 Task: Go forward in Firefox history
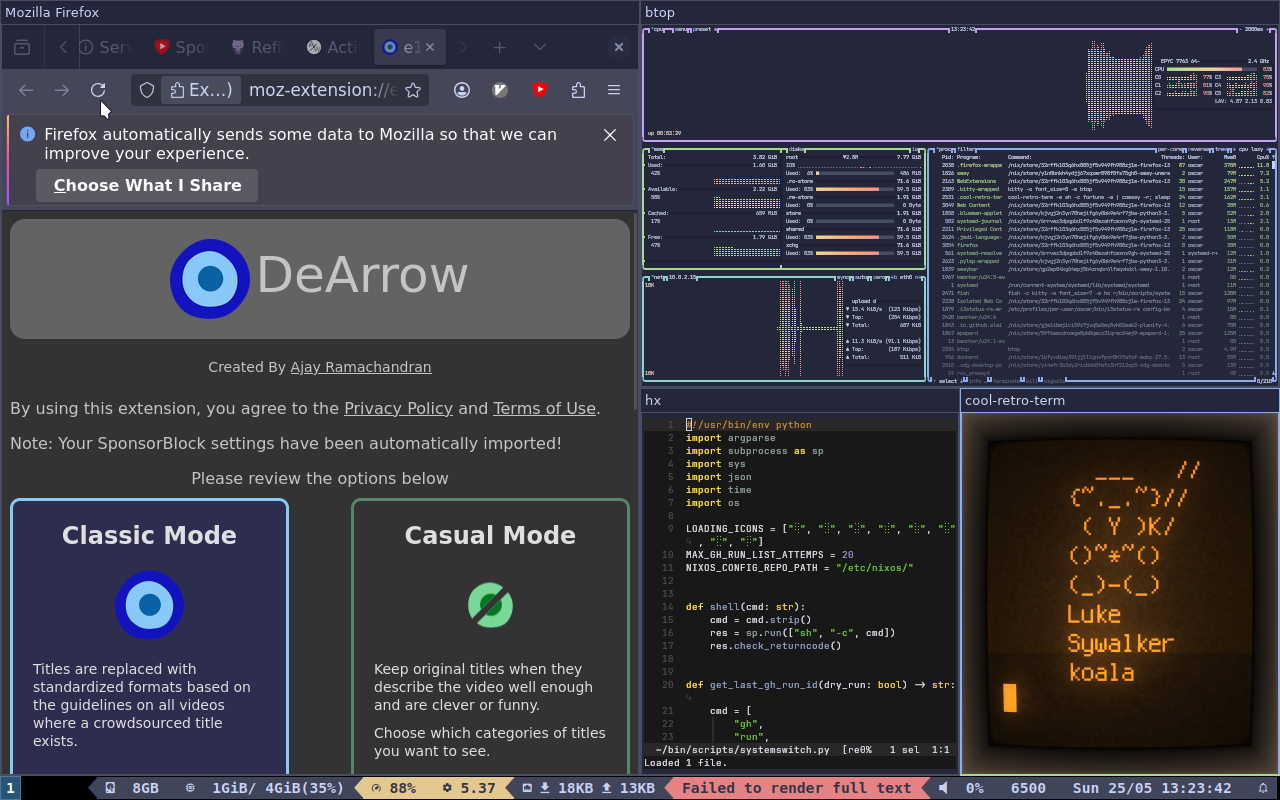click(x=62, y=90)
